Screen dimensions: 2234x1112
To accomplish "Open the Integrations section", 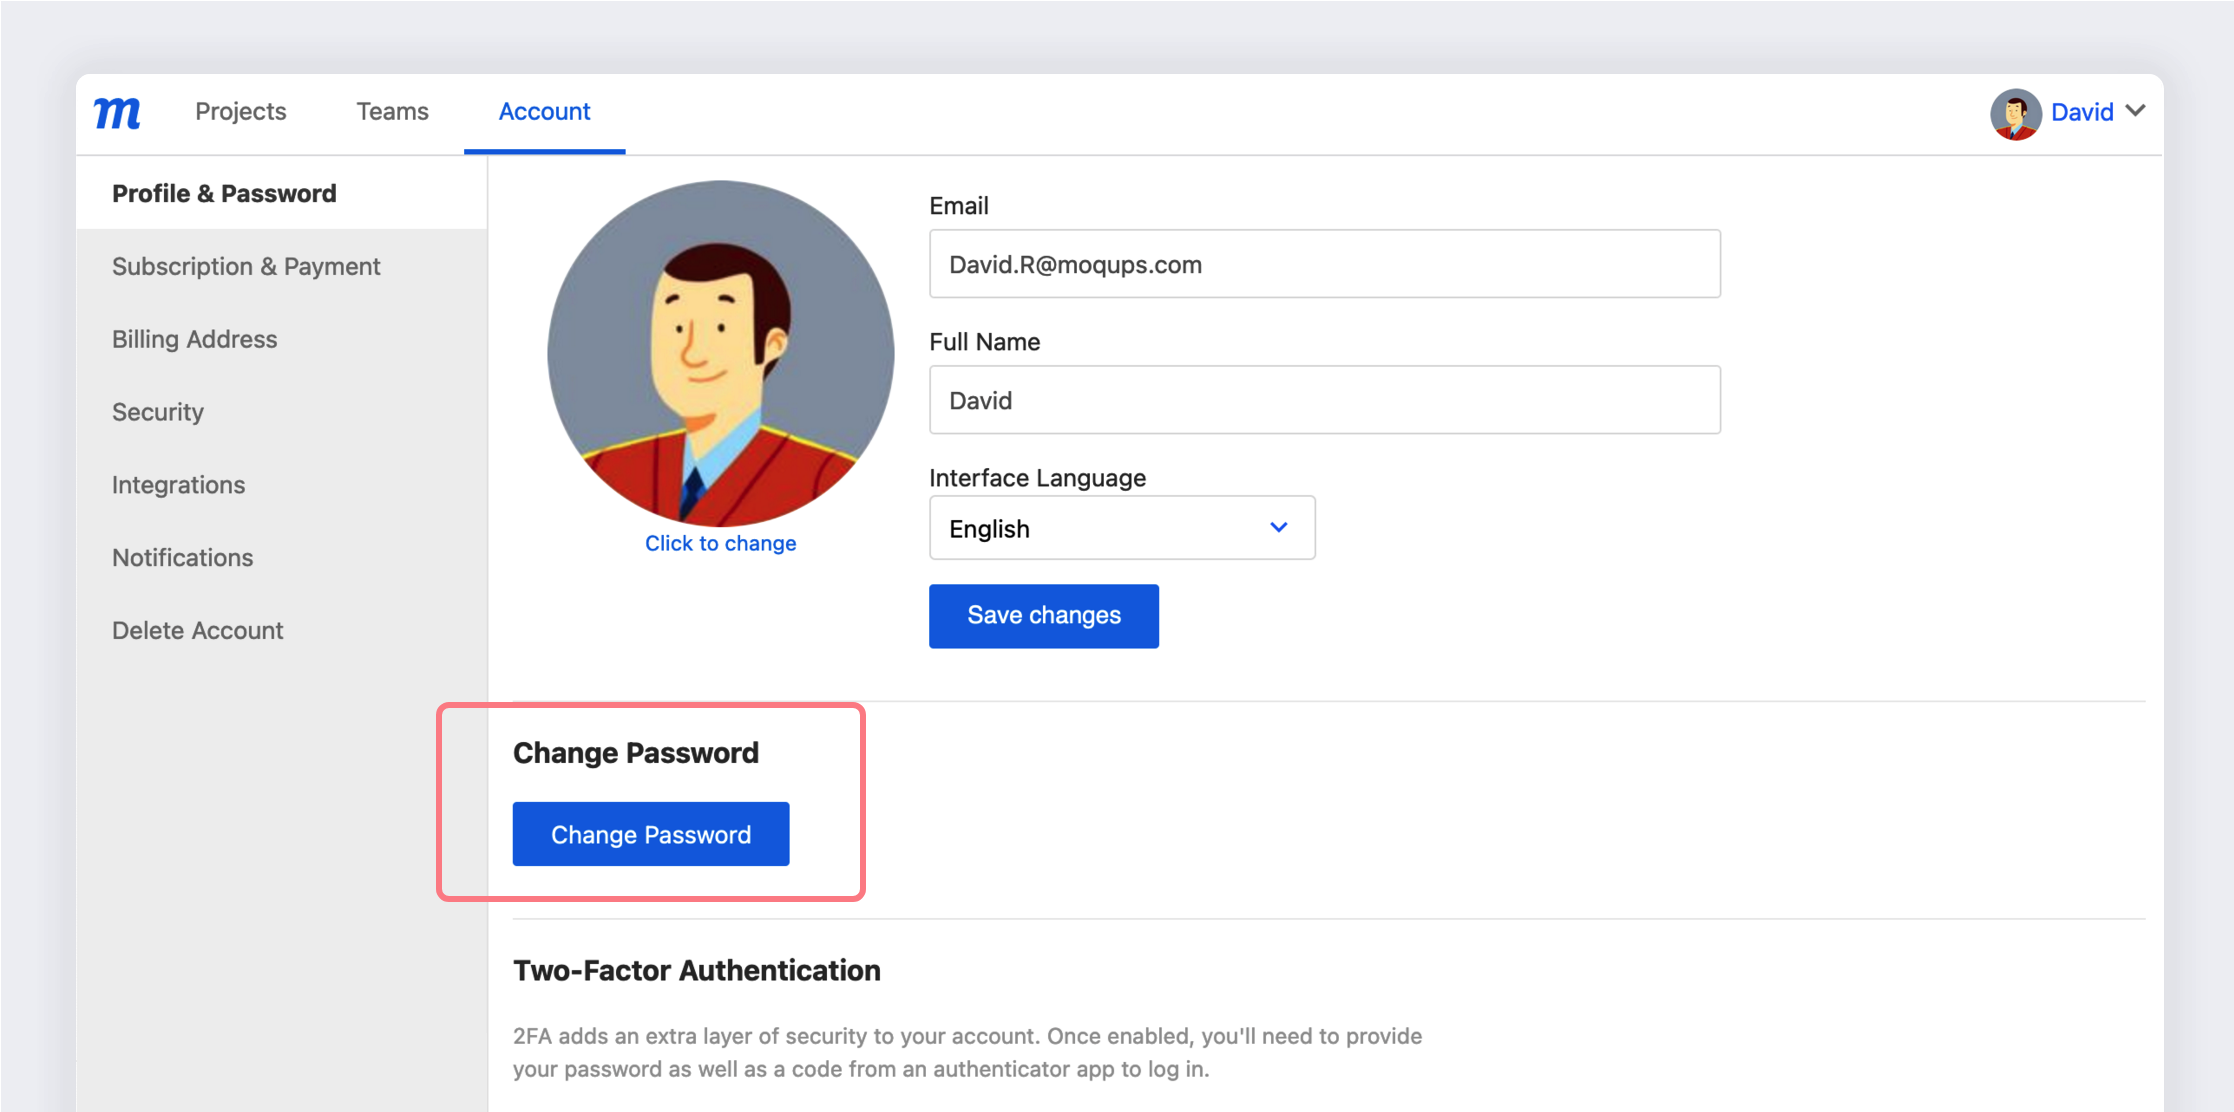I will click(178, 484).
